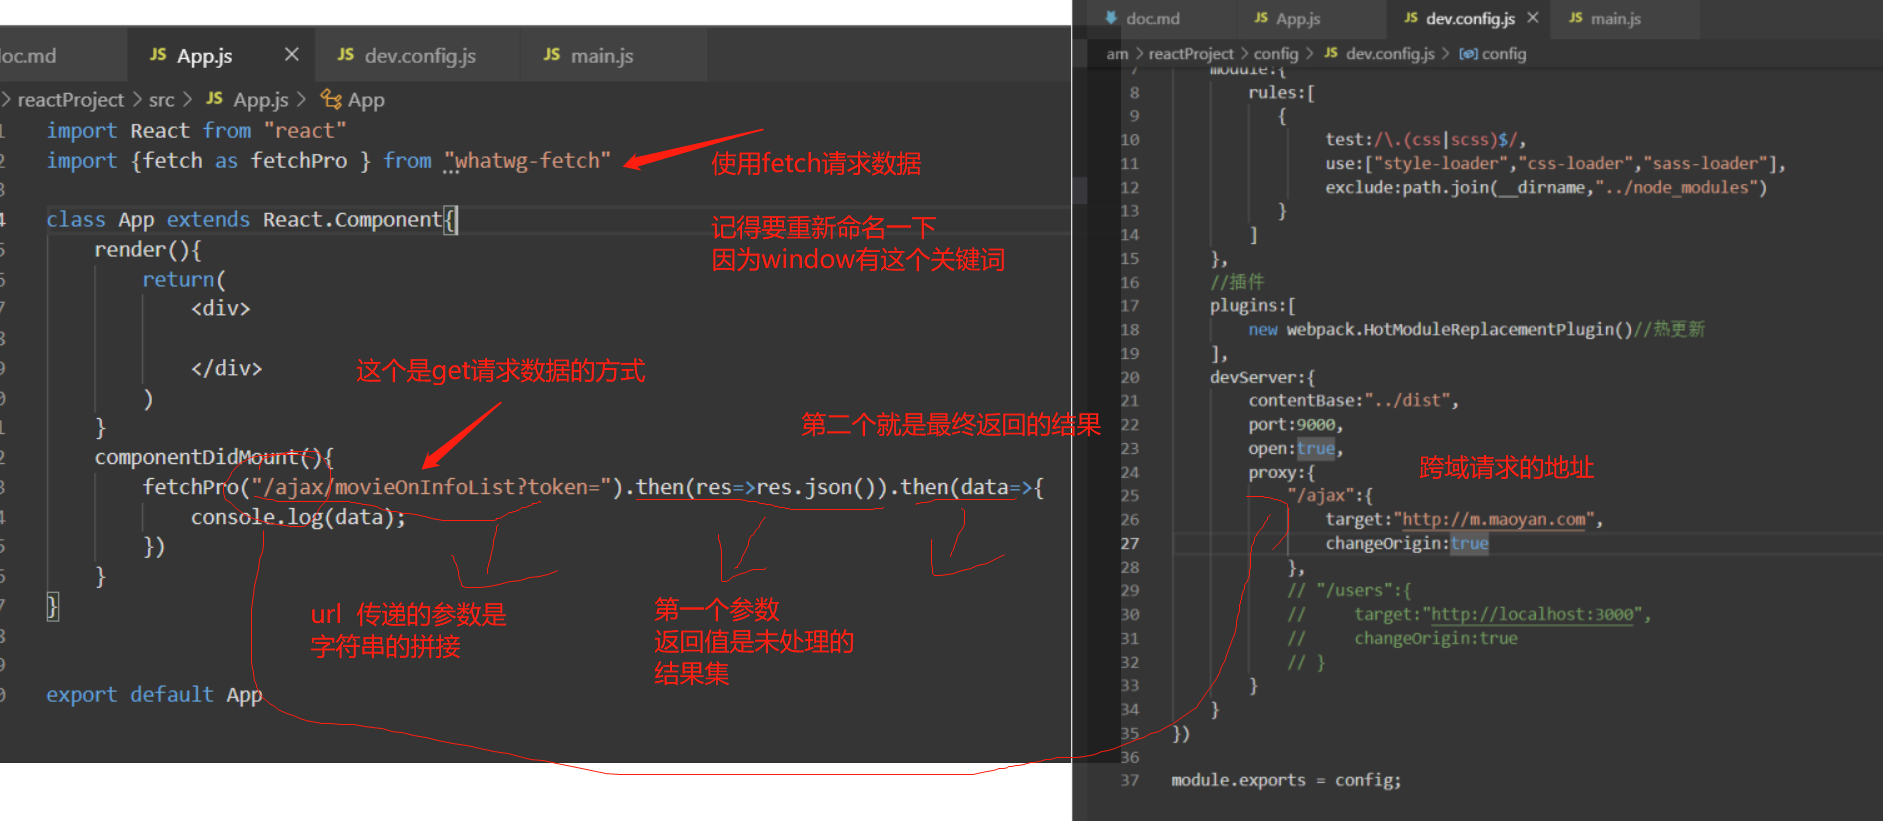Click changeOrigin:true on line 27
1883x821 pixels.
coord(1407,544)
